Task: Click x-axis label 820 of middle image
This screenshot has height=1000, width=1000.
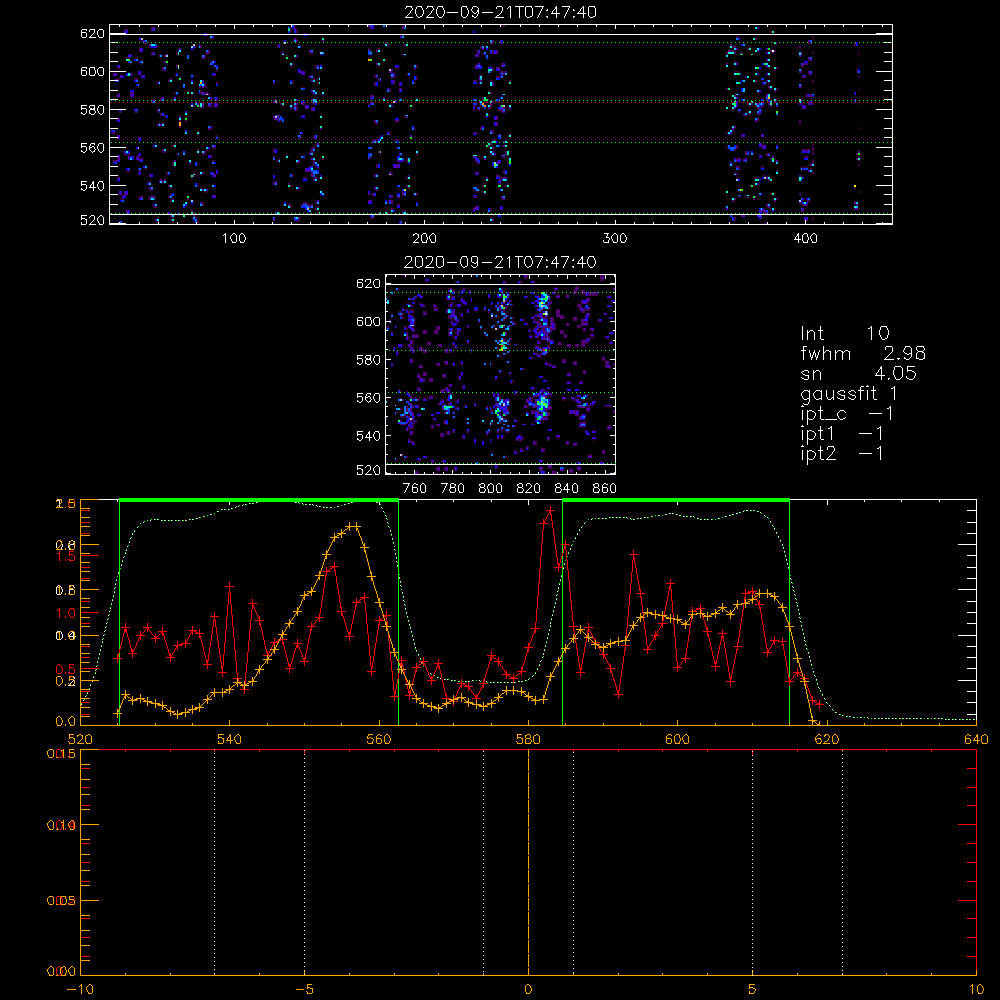Action: tap(529, 489)
